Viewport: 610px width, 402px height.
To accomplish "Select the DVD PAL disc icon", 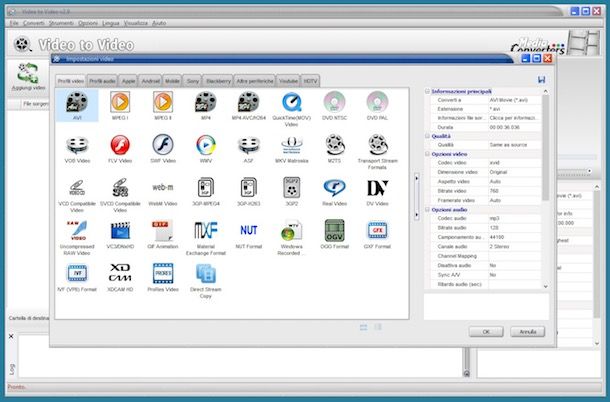I will point(377,102).
